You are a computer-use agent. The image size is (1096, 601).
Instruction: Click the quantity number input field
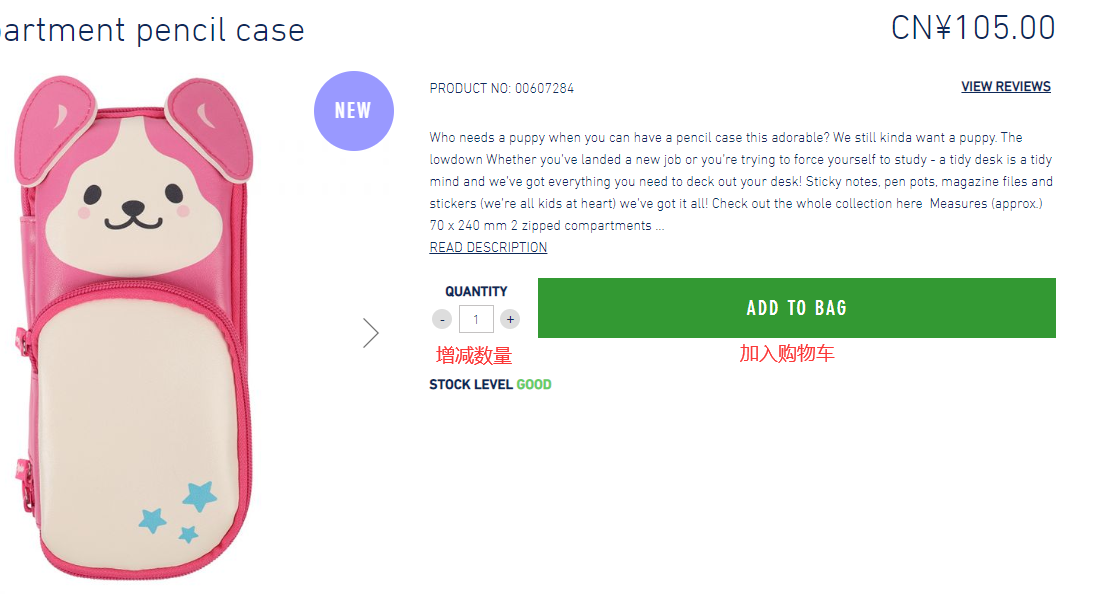[476, 320]
